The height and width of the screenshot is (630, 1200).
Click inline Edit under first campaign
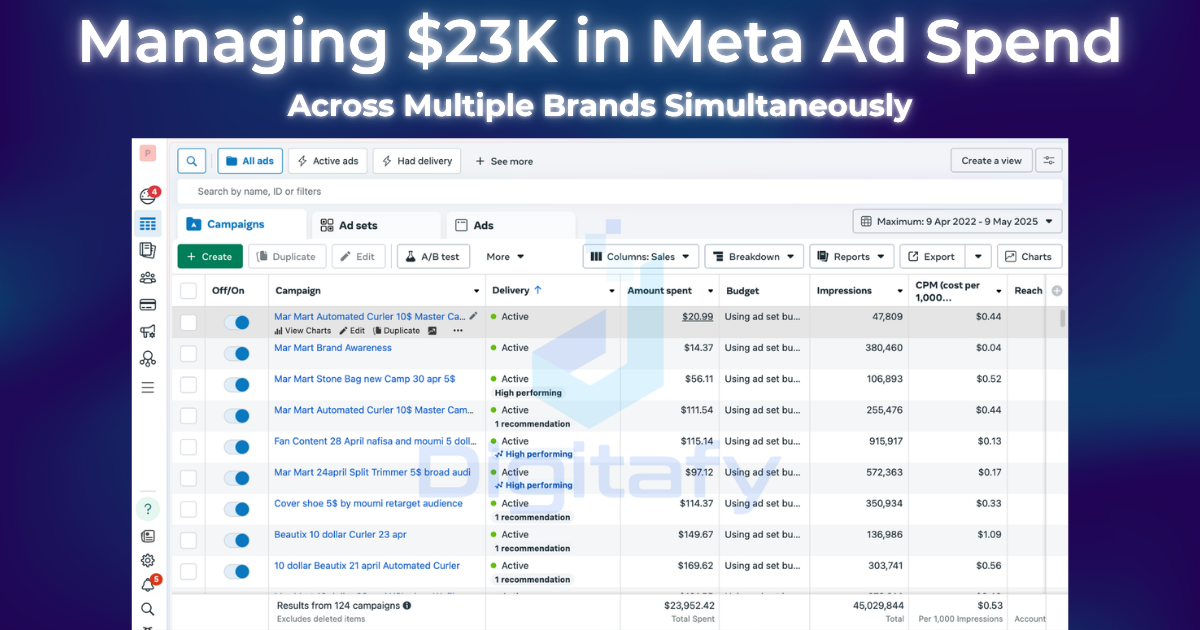click(352, 331)
